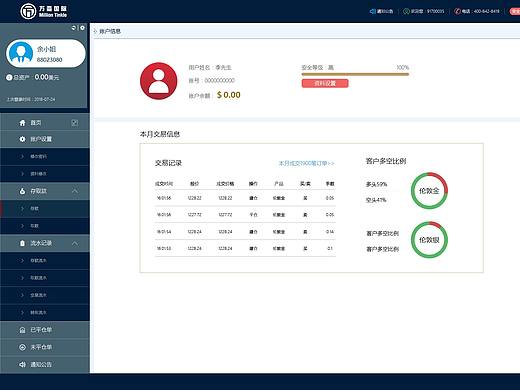Viewport: 520px width, 390px height.
Task: Click the 客户多空比例 heading
Action: click(386, 161)
